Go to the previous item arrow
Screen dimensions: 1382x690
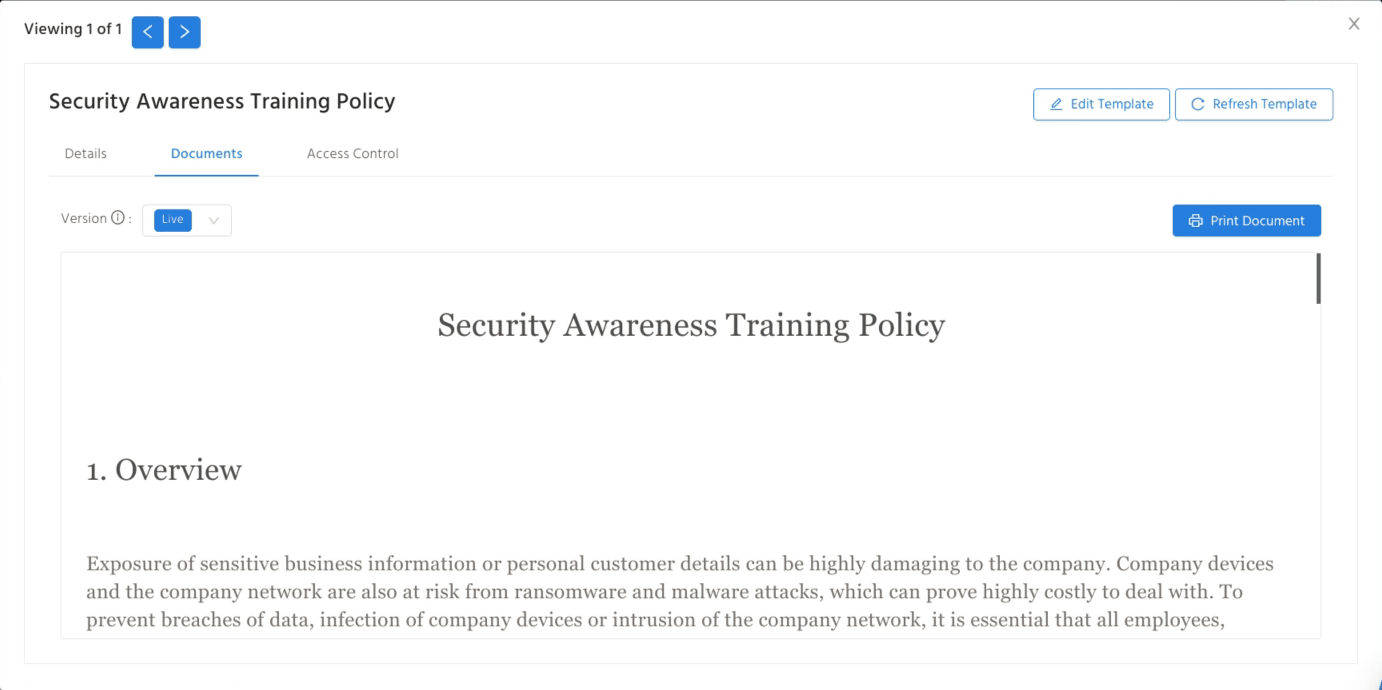click(x=147, y=32)
